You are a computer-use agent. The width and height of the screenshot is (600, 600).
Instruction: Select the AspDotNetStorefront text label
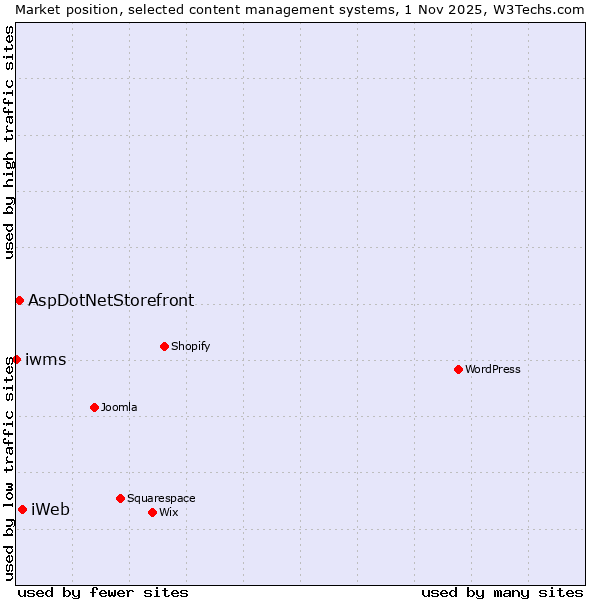tap(111, 300)
